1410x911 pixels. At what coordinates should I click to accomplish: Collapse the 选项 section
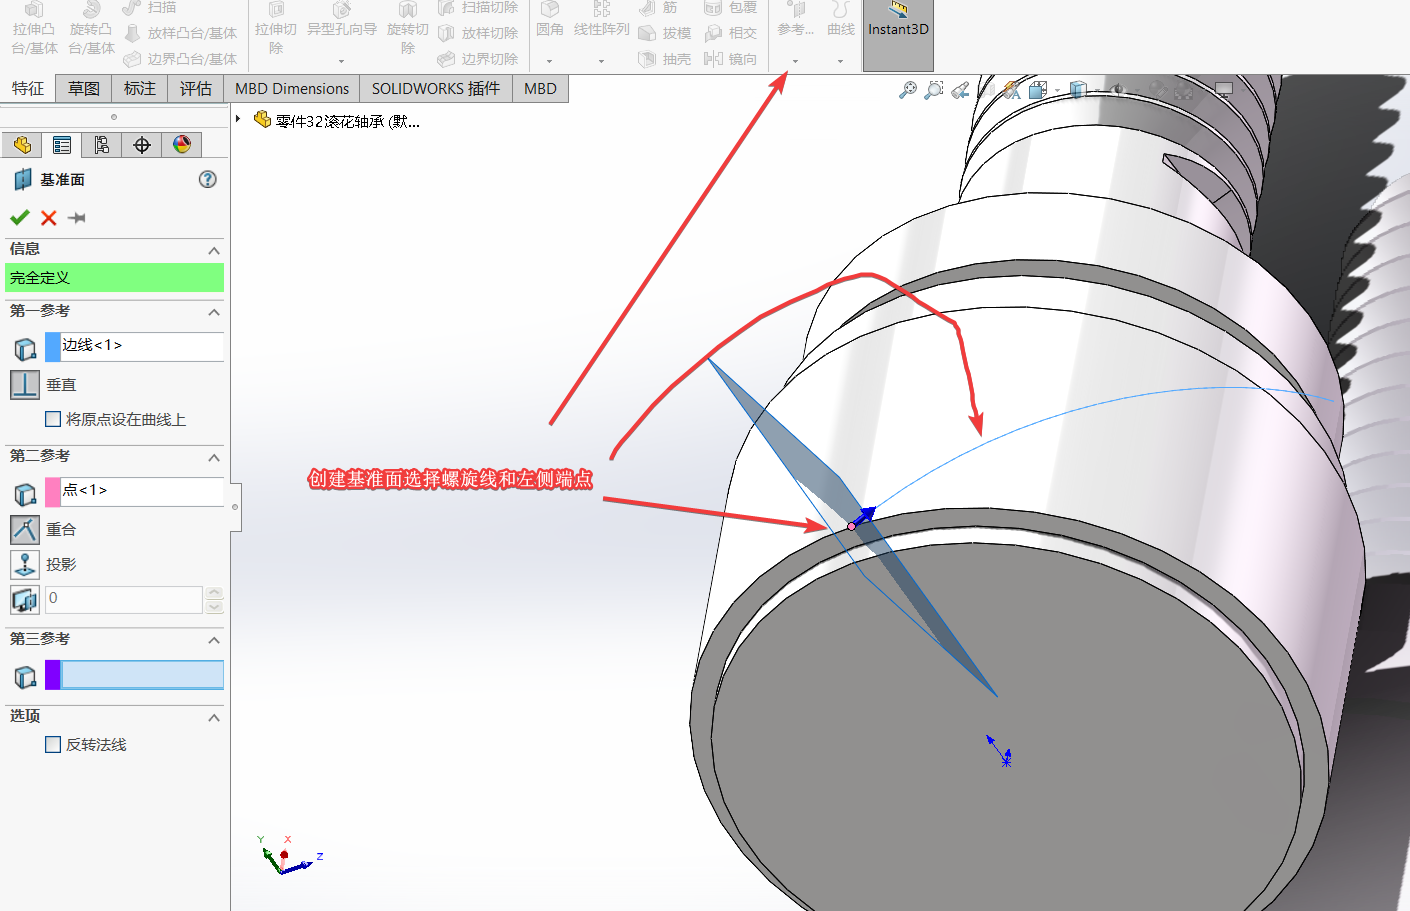[x=213, y=717]
